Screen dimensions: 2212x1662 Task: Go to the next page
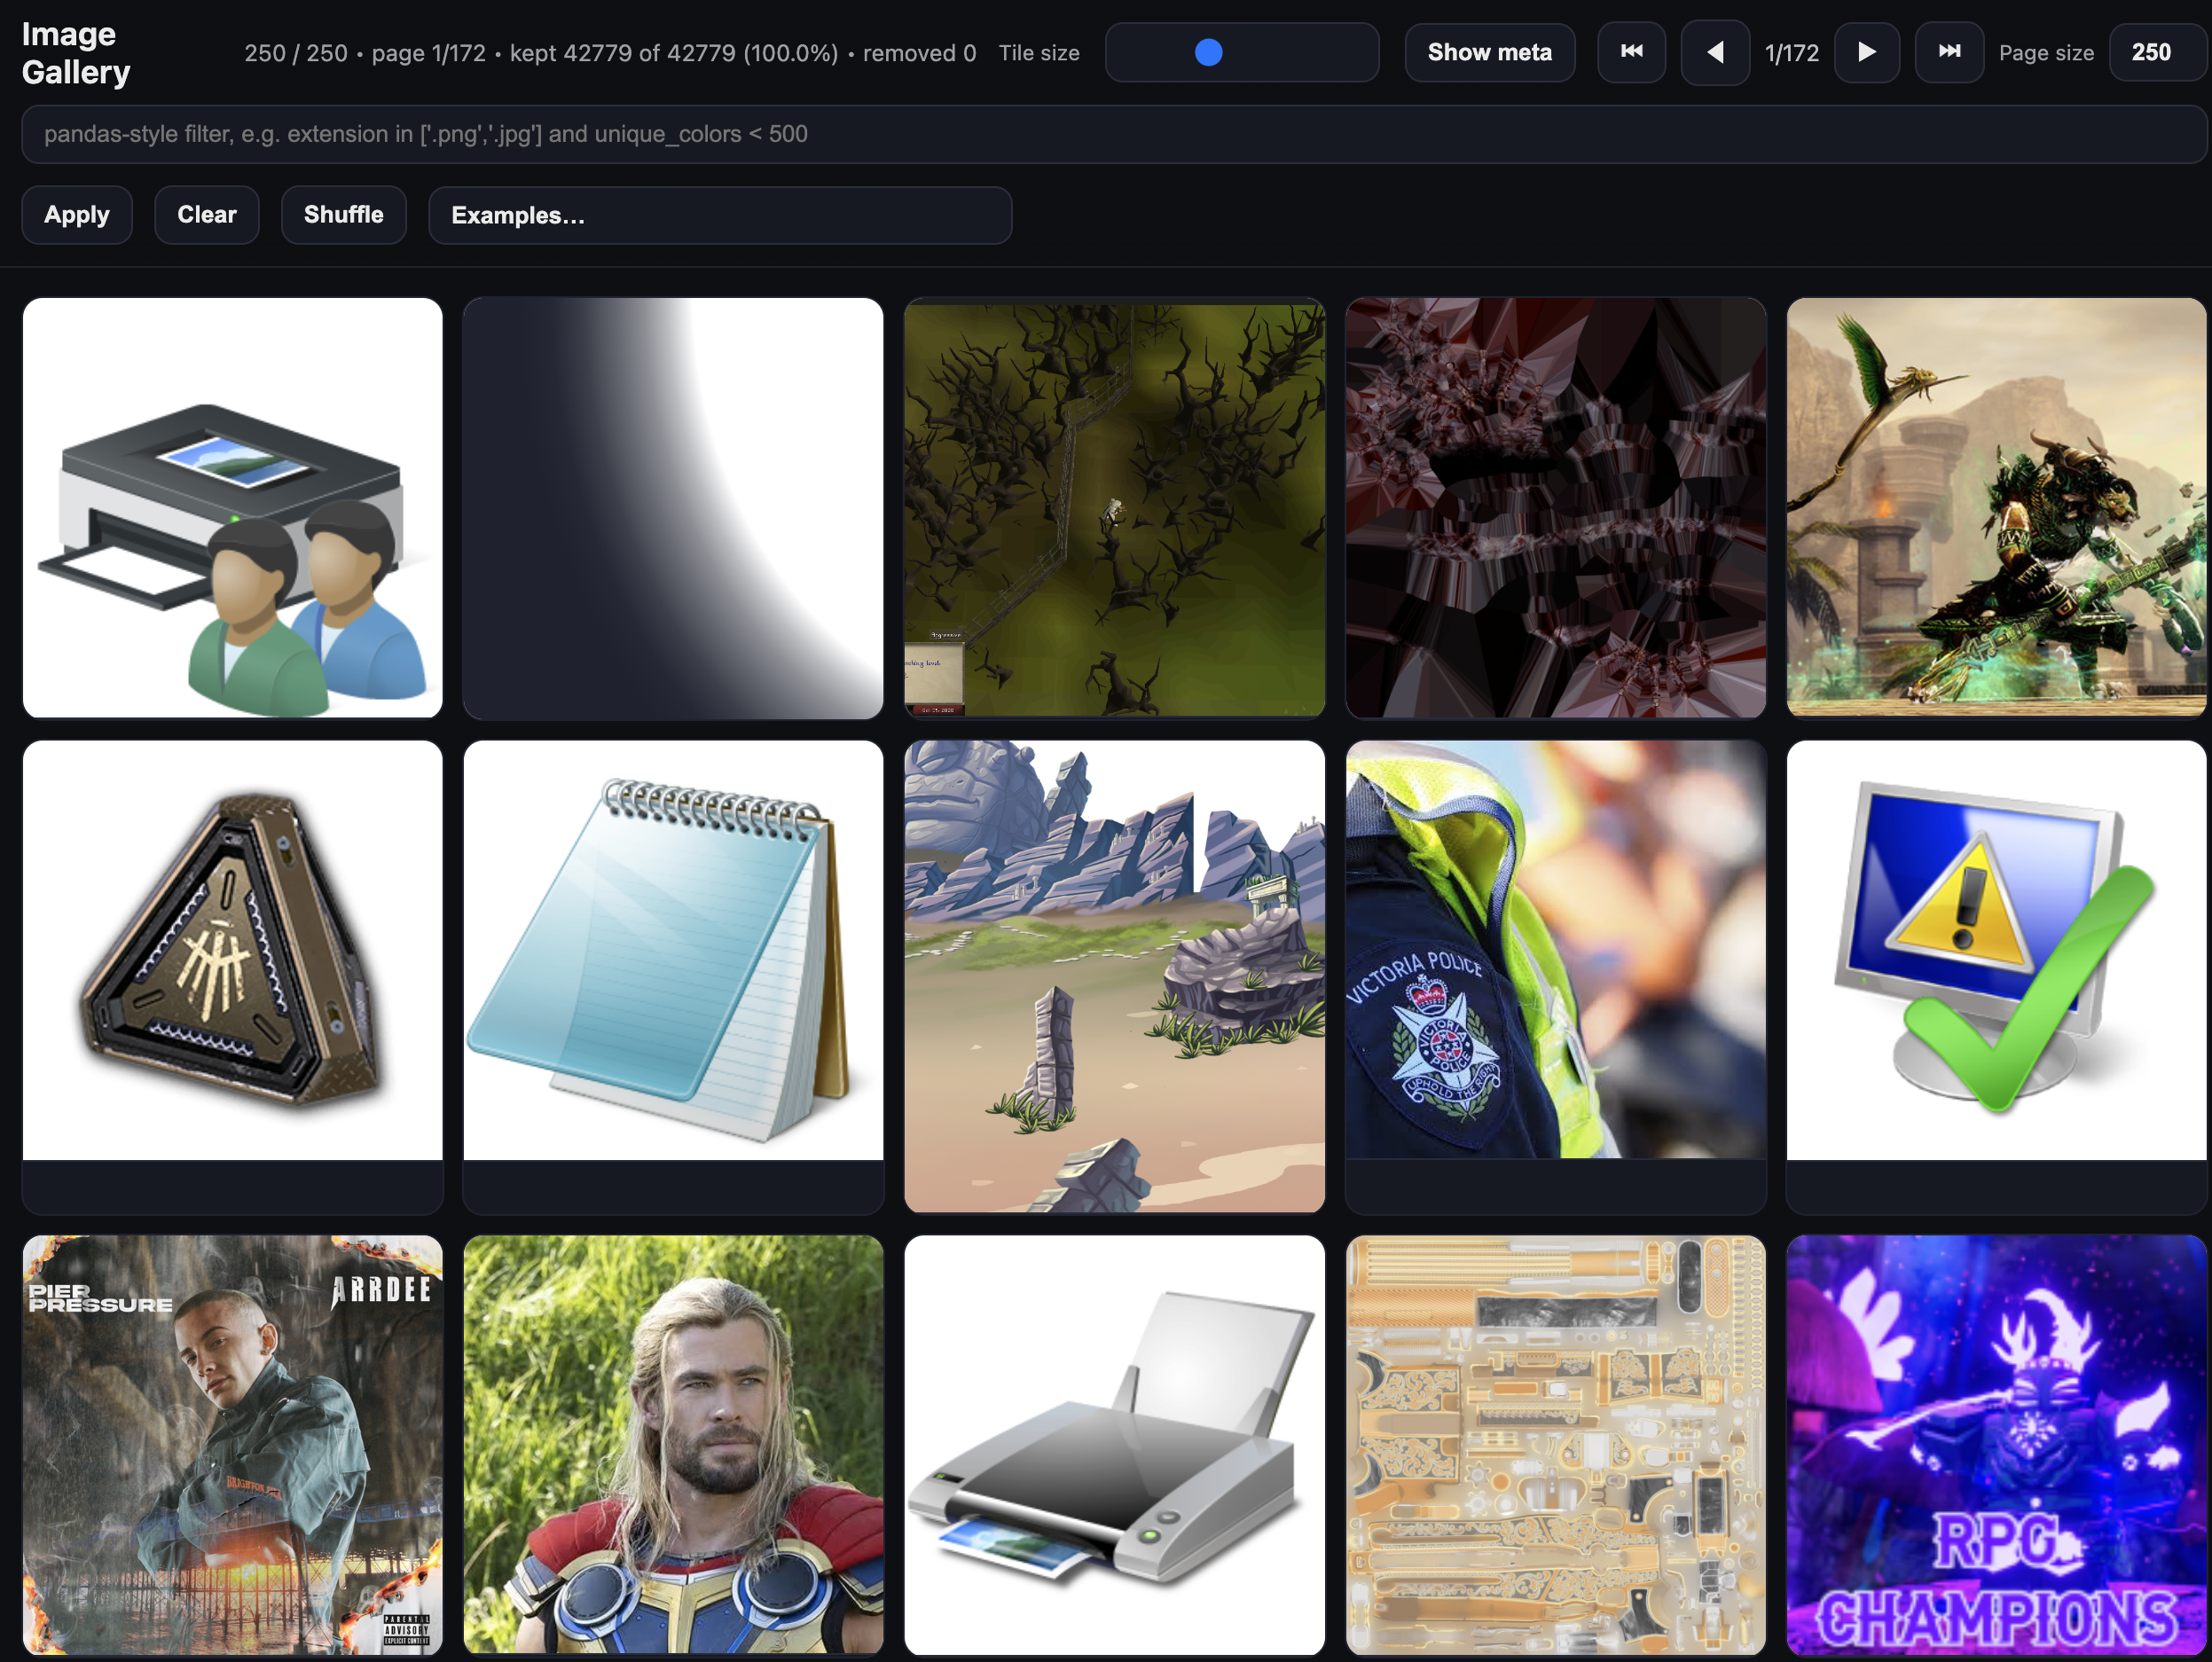click(x=1866, y=52)
